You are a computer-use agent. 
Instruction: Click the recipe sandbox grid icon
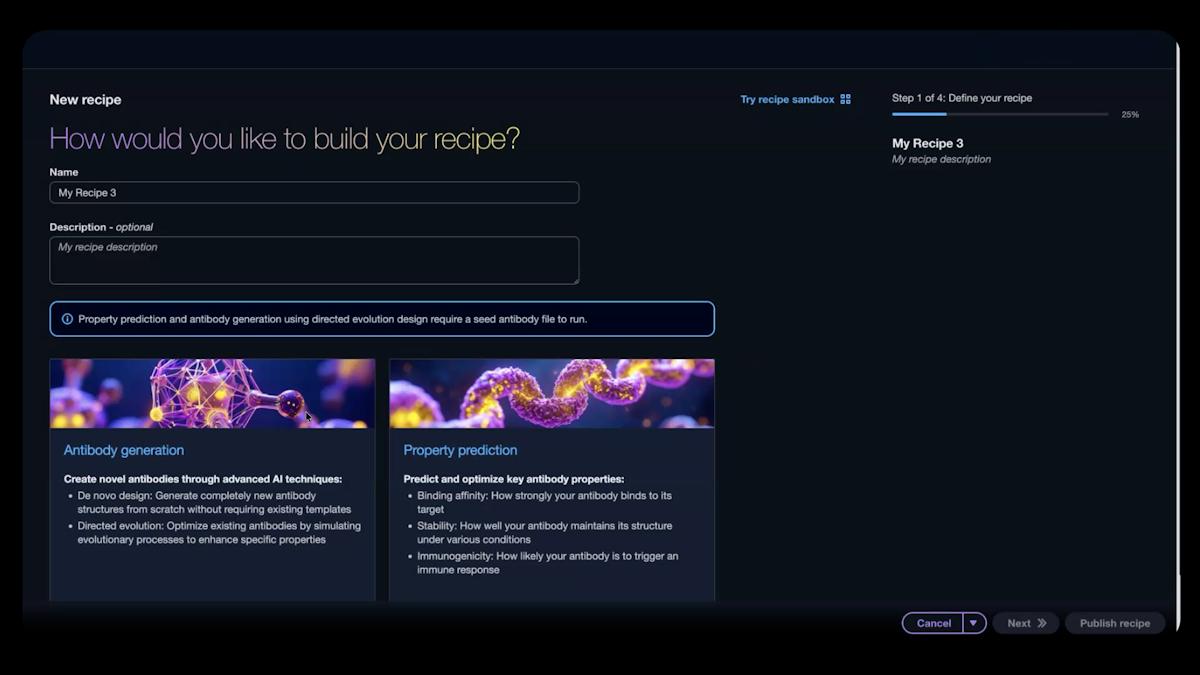click(845, 99)
